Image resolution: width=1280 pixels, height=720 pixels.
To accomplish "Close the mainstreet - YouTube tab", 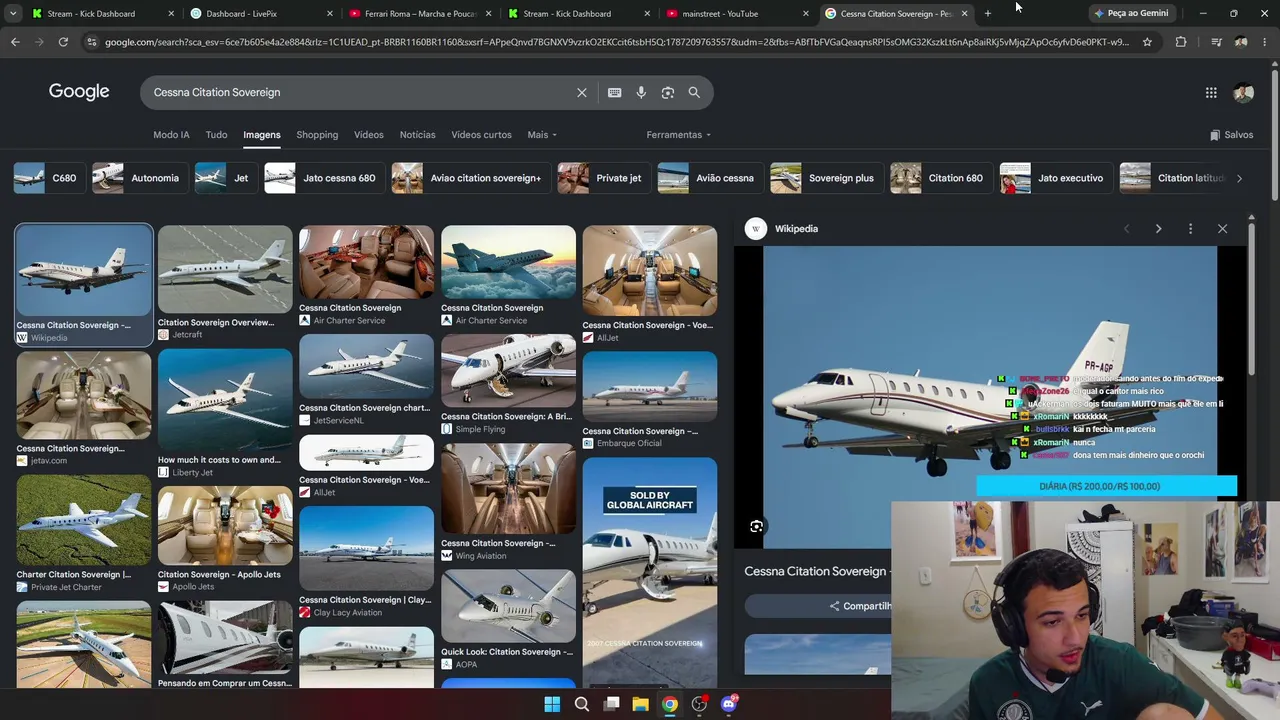I will pyautogui.click(x=806, y=13).
